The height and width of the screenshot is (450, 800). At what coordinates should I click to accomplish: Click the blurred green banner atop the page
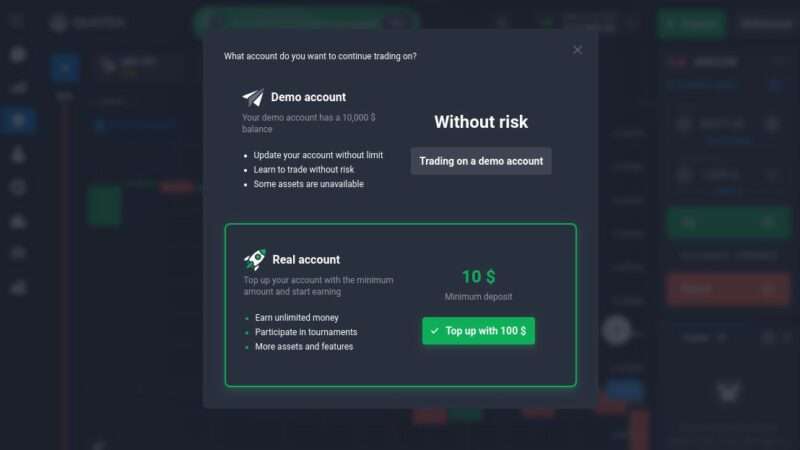point(306,22)
